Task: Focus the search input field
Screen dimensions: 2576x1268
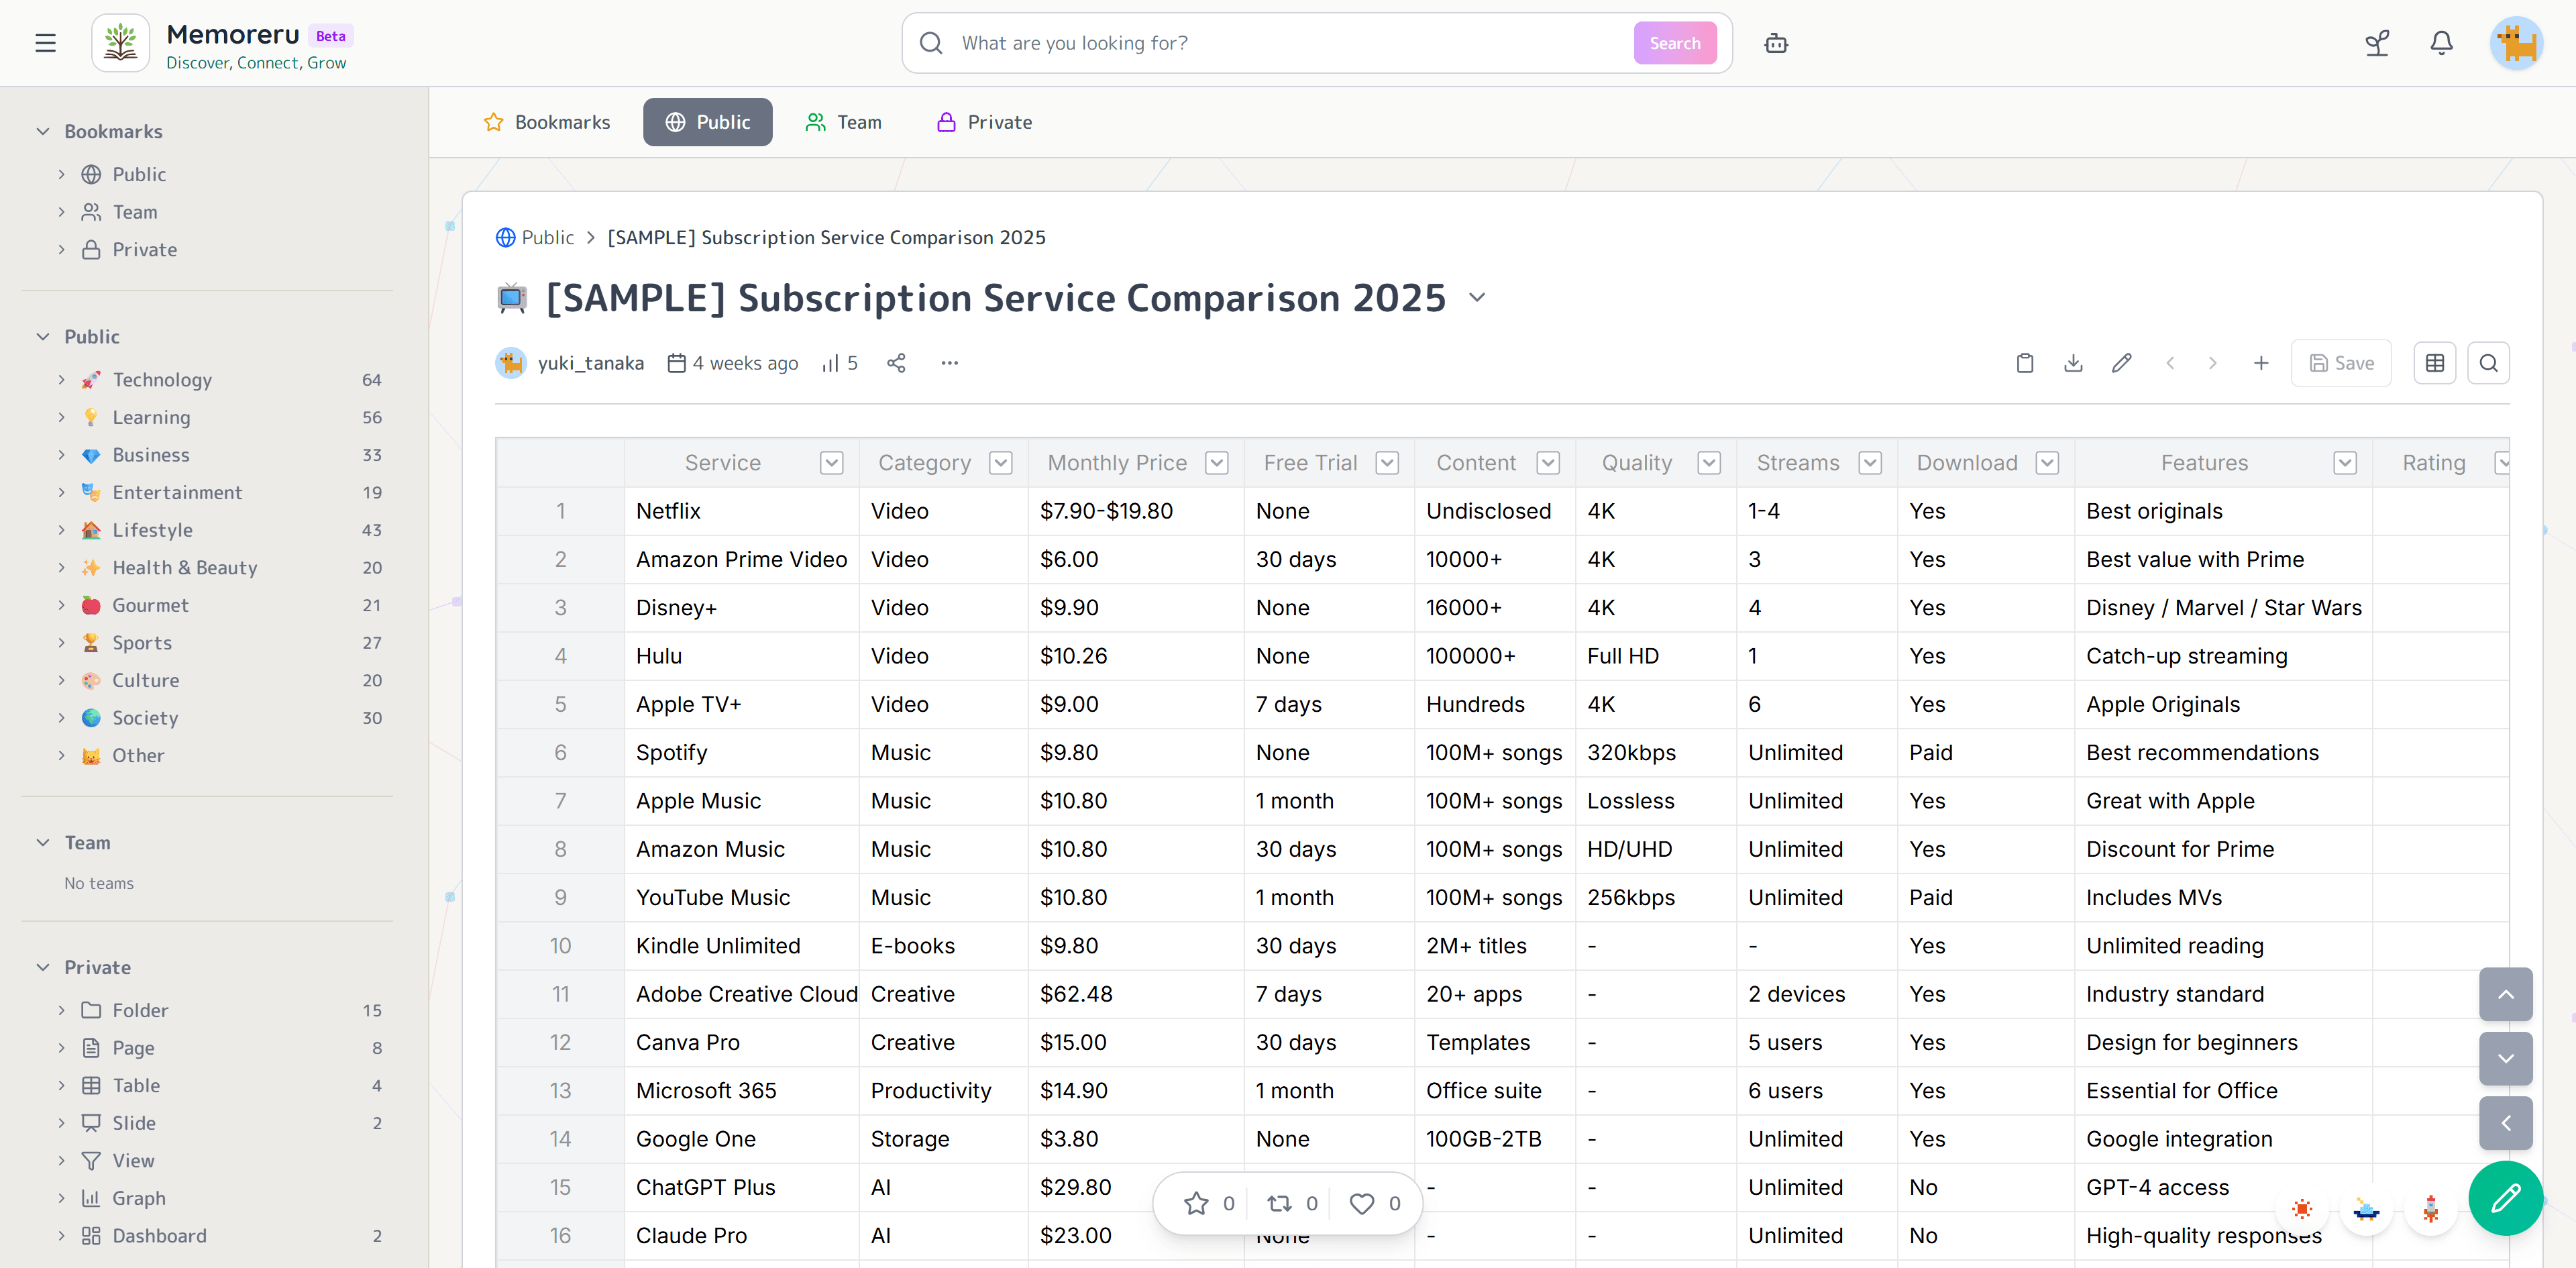Action: (x=1290, y=43)
